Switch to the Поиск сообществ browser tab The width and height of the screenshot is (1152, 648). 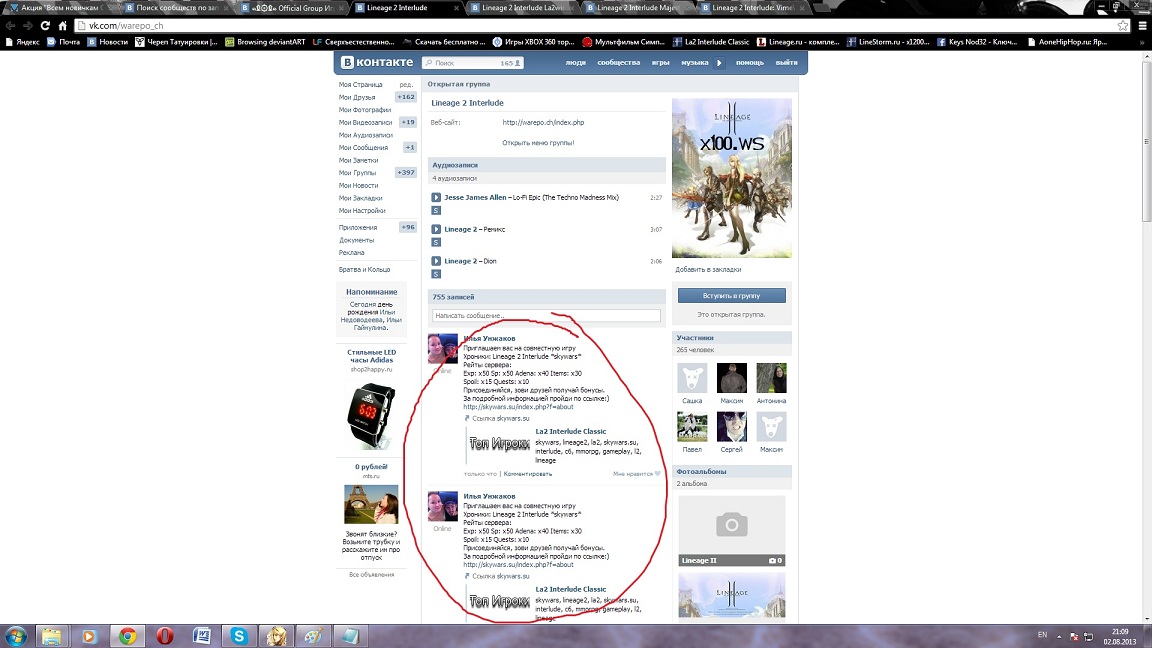(x=176, y=8)
